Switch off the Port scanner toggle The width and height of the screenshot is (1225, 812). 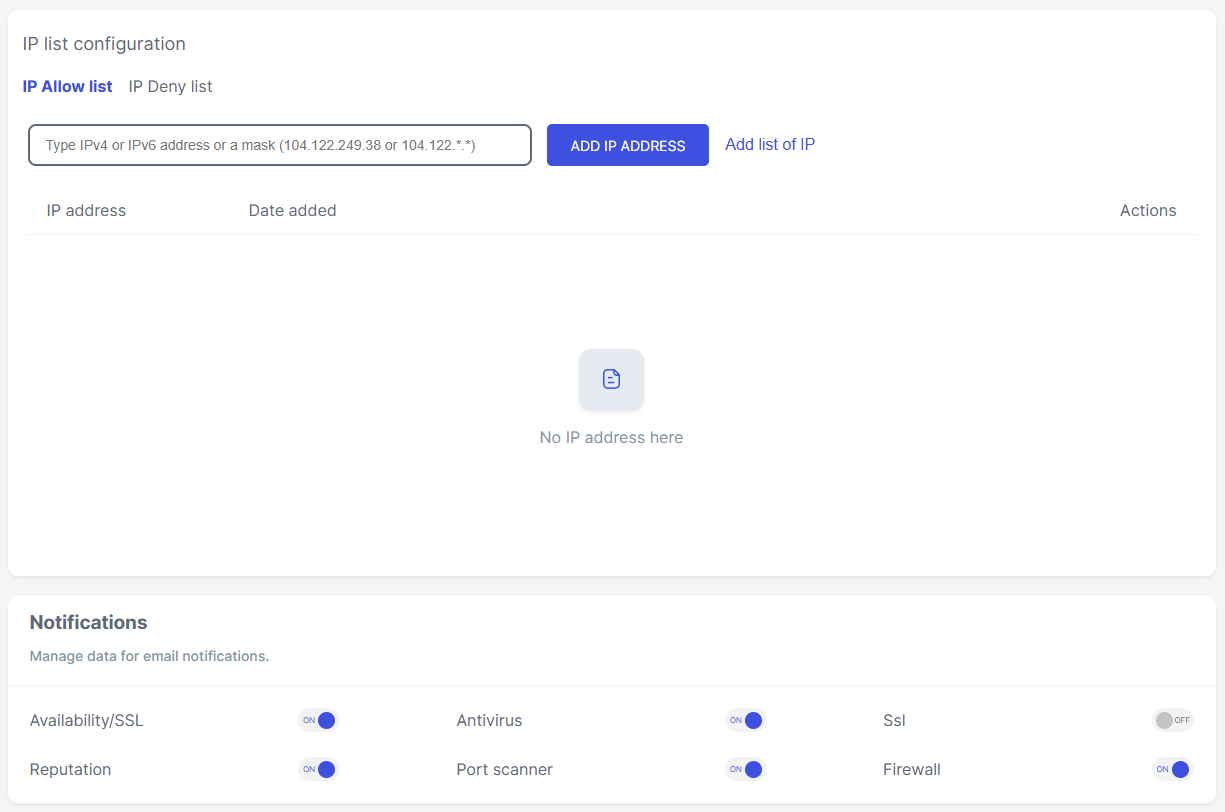click(x=745, y=769)
